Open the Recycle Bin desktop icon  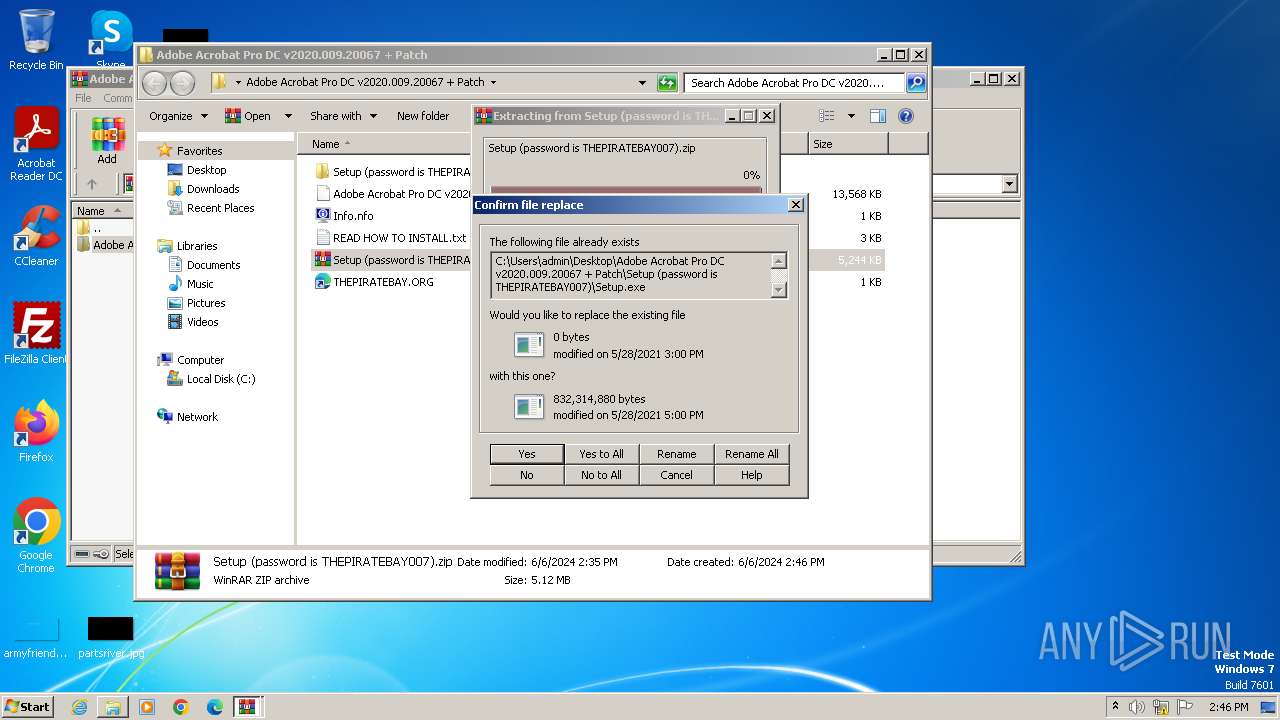tap(36, 40)
